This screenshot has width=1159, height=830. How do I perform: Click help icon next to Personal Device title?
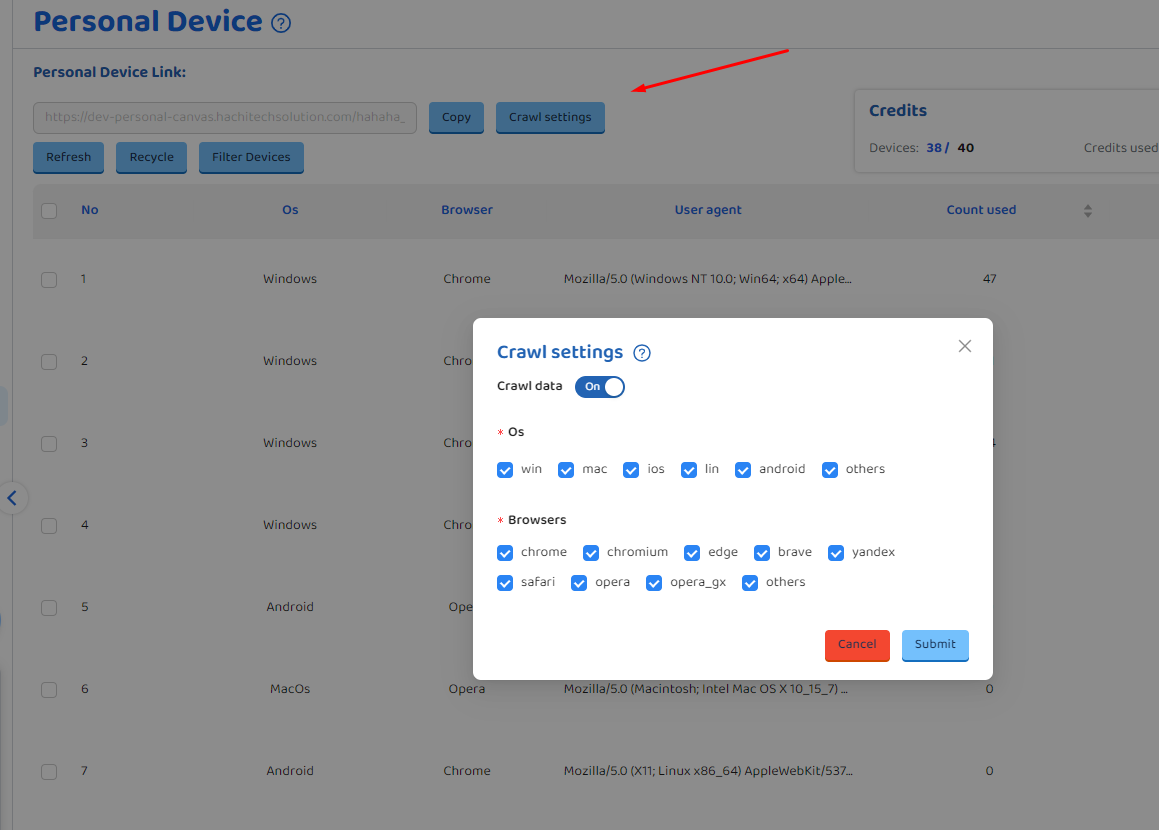281,23
